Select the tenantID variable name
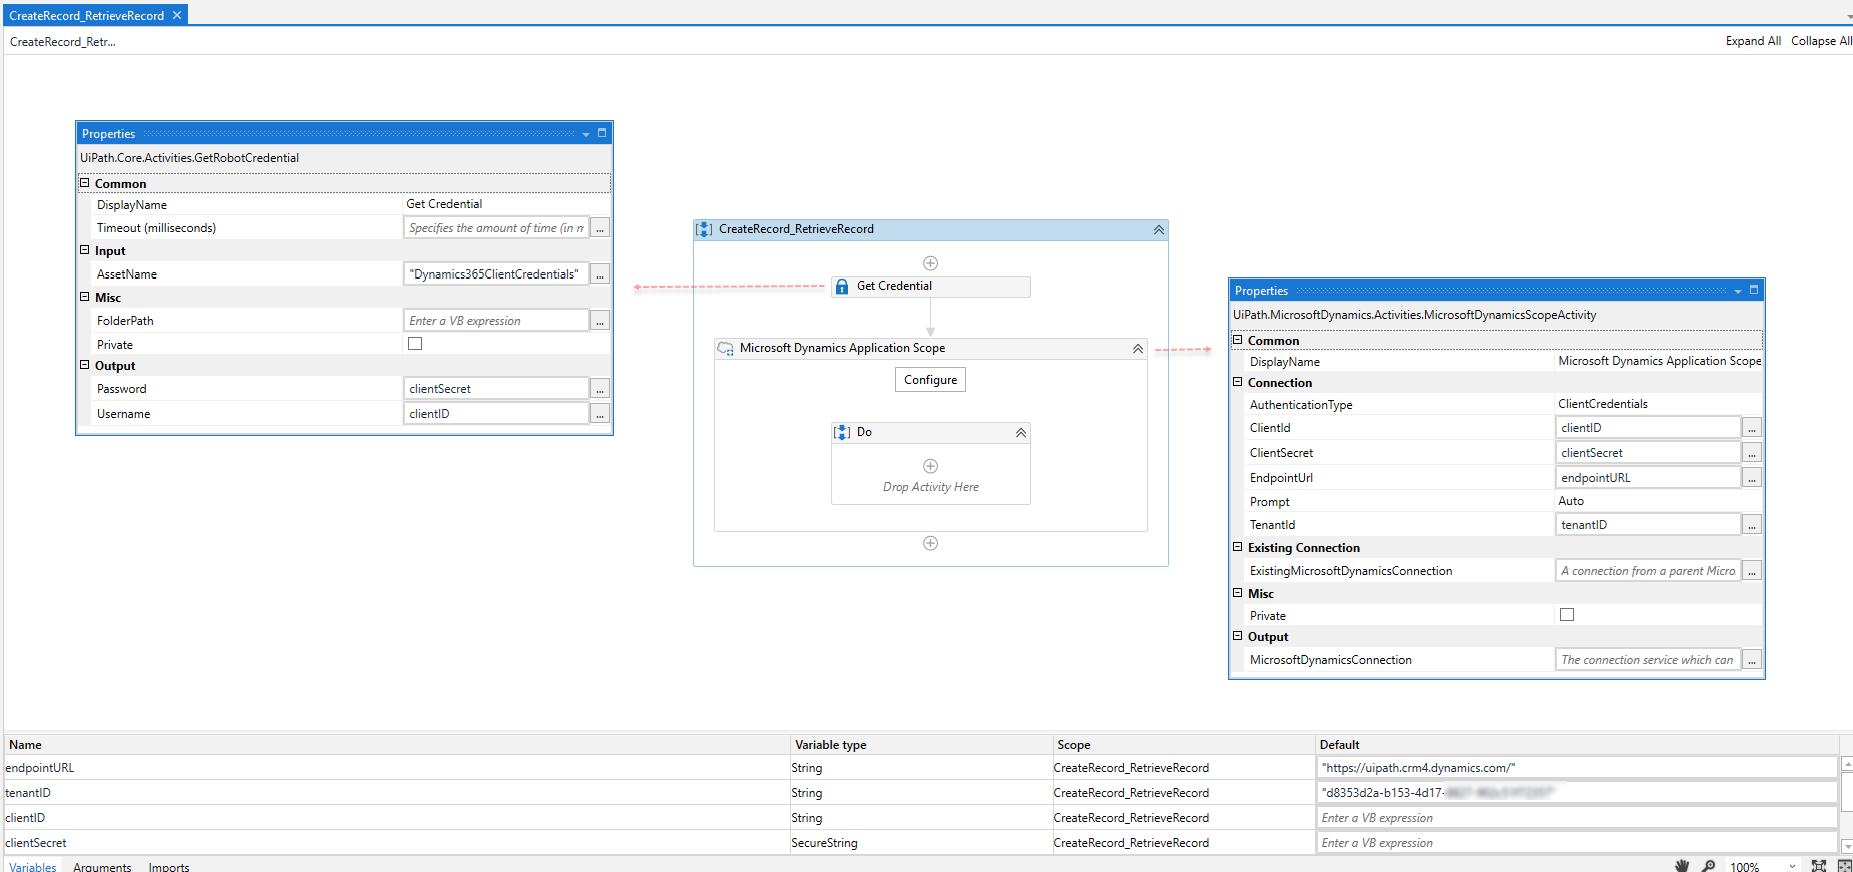The height and width of the screenshot is (872, 1853). [x=28, y=793]
